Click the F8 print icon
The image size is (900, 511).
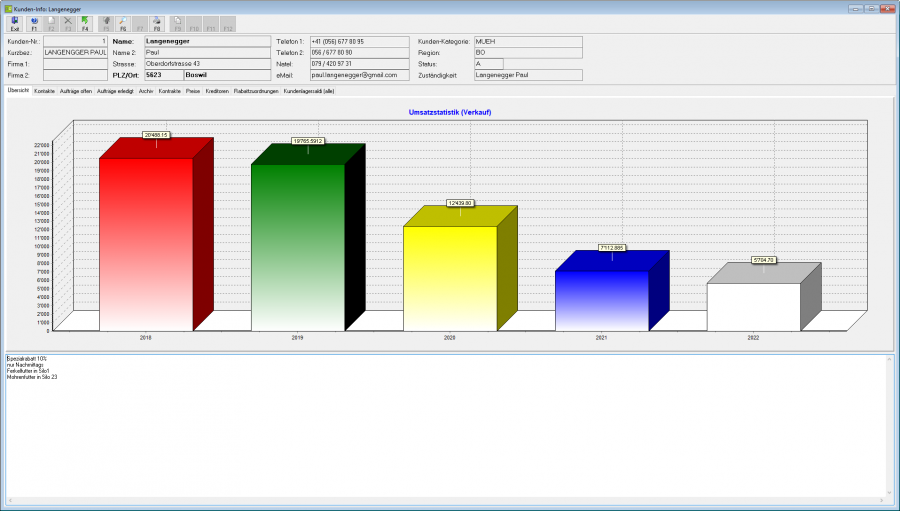157,24
